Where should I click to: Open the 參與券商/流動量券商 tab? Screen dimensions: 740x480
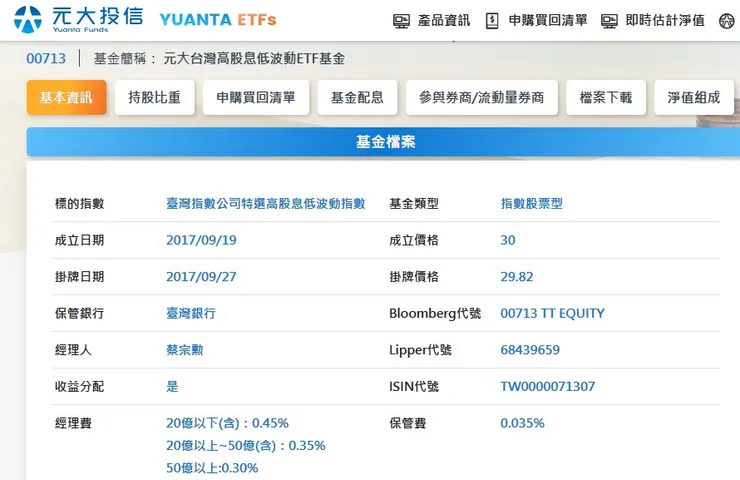pos(482,97)
